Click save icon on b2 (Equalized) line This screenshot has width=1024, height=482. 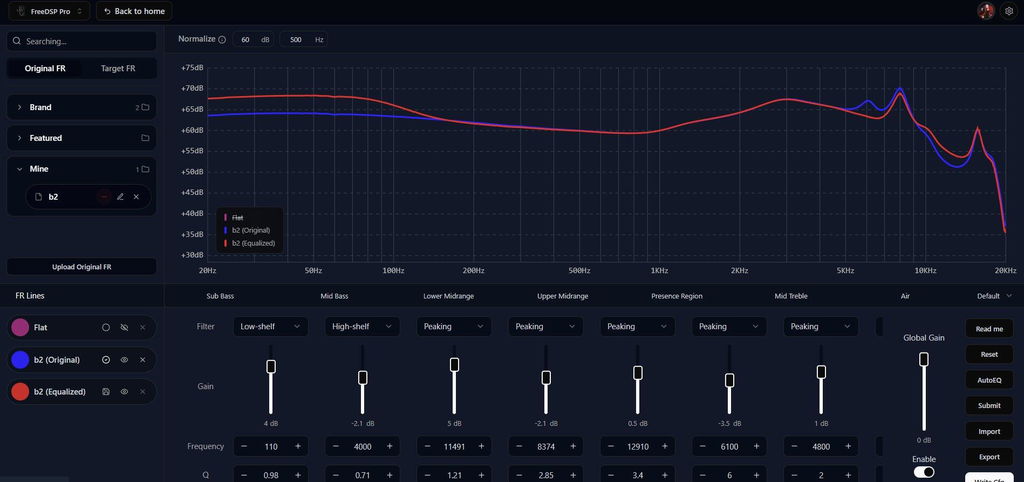106,392
